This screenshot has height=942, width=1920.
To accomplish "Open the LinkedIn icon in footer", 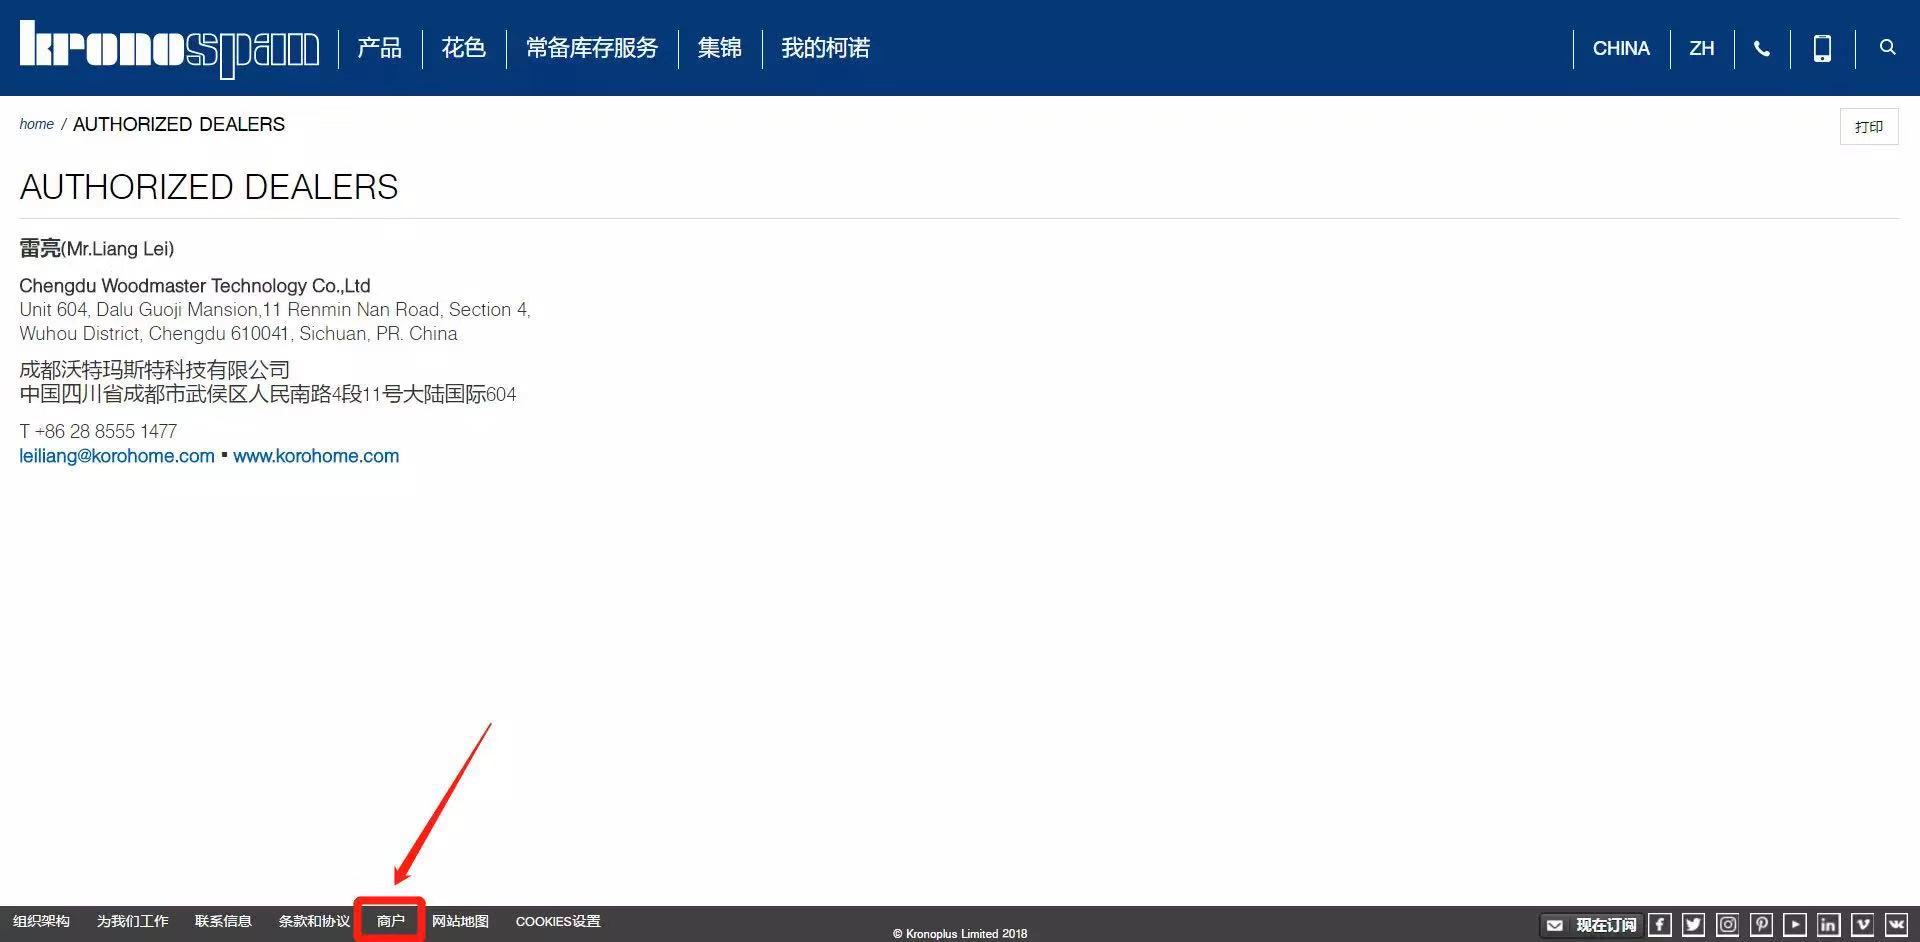I will [x=1829, y=925].
